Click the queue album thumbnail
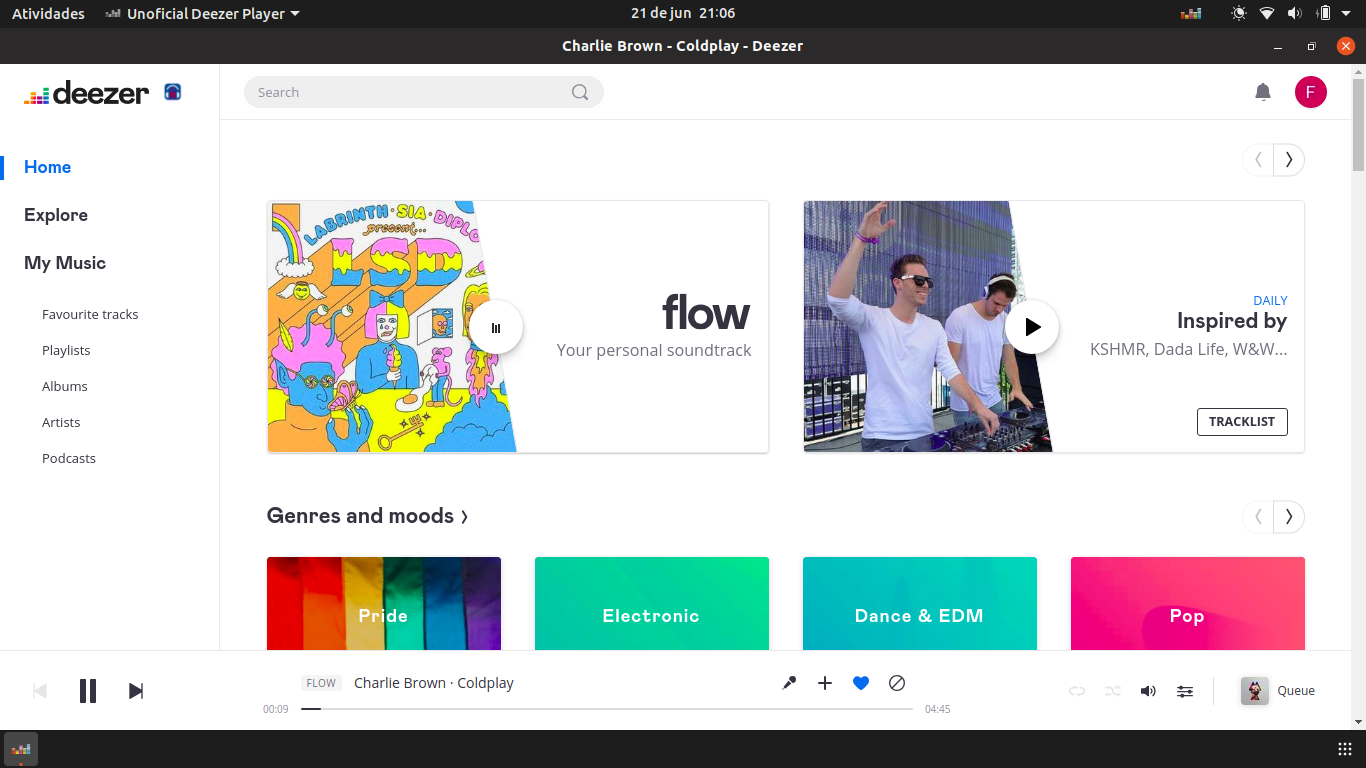Viewport: 1366px width, 768px height. coord(1255,691)
